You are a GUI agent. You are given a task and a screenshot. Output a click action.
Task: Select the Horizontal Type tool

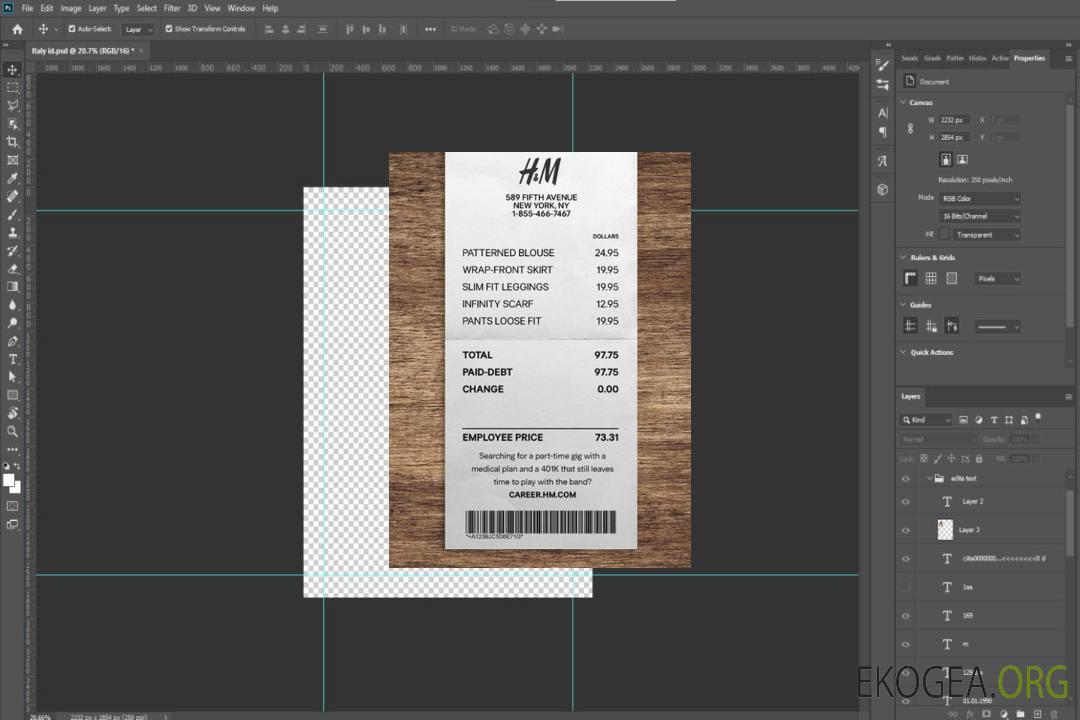[12, 359]
